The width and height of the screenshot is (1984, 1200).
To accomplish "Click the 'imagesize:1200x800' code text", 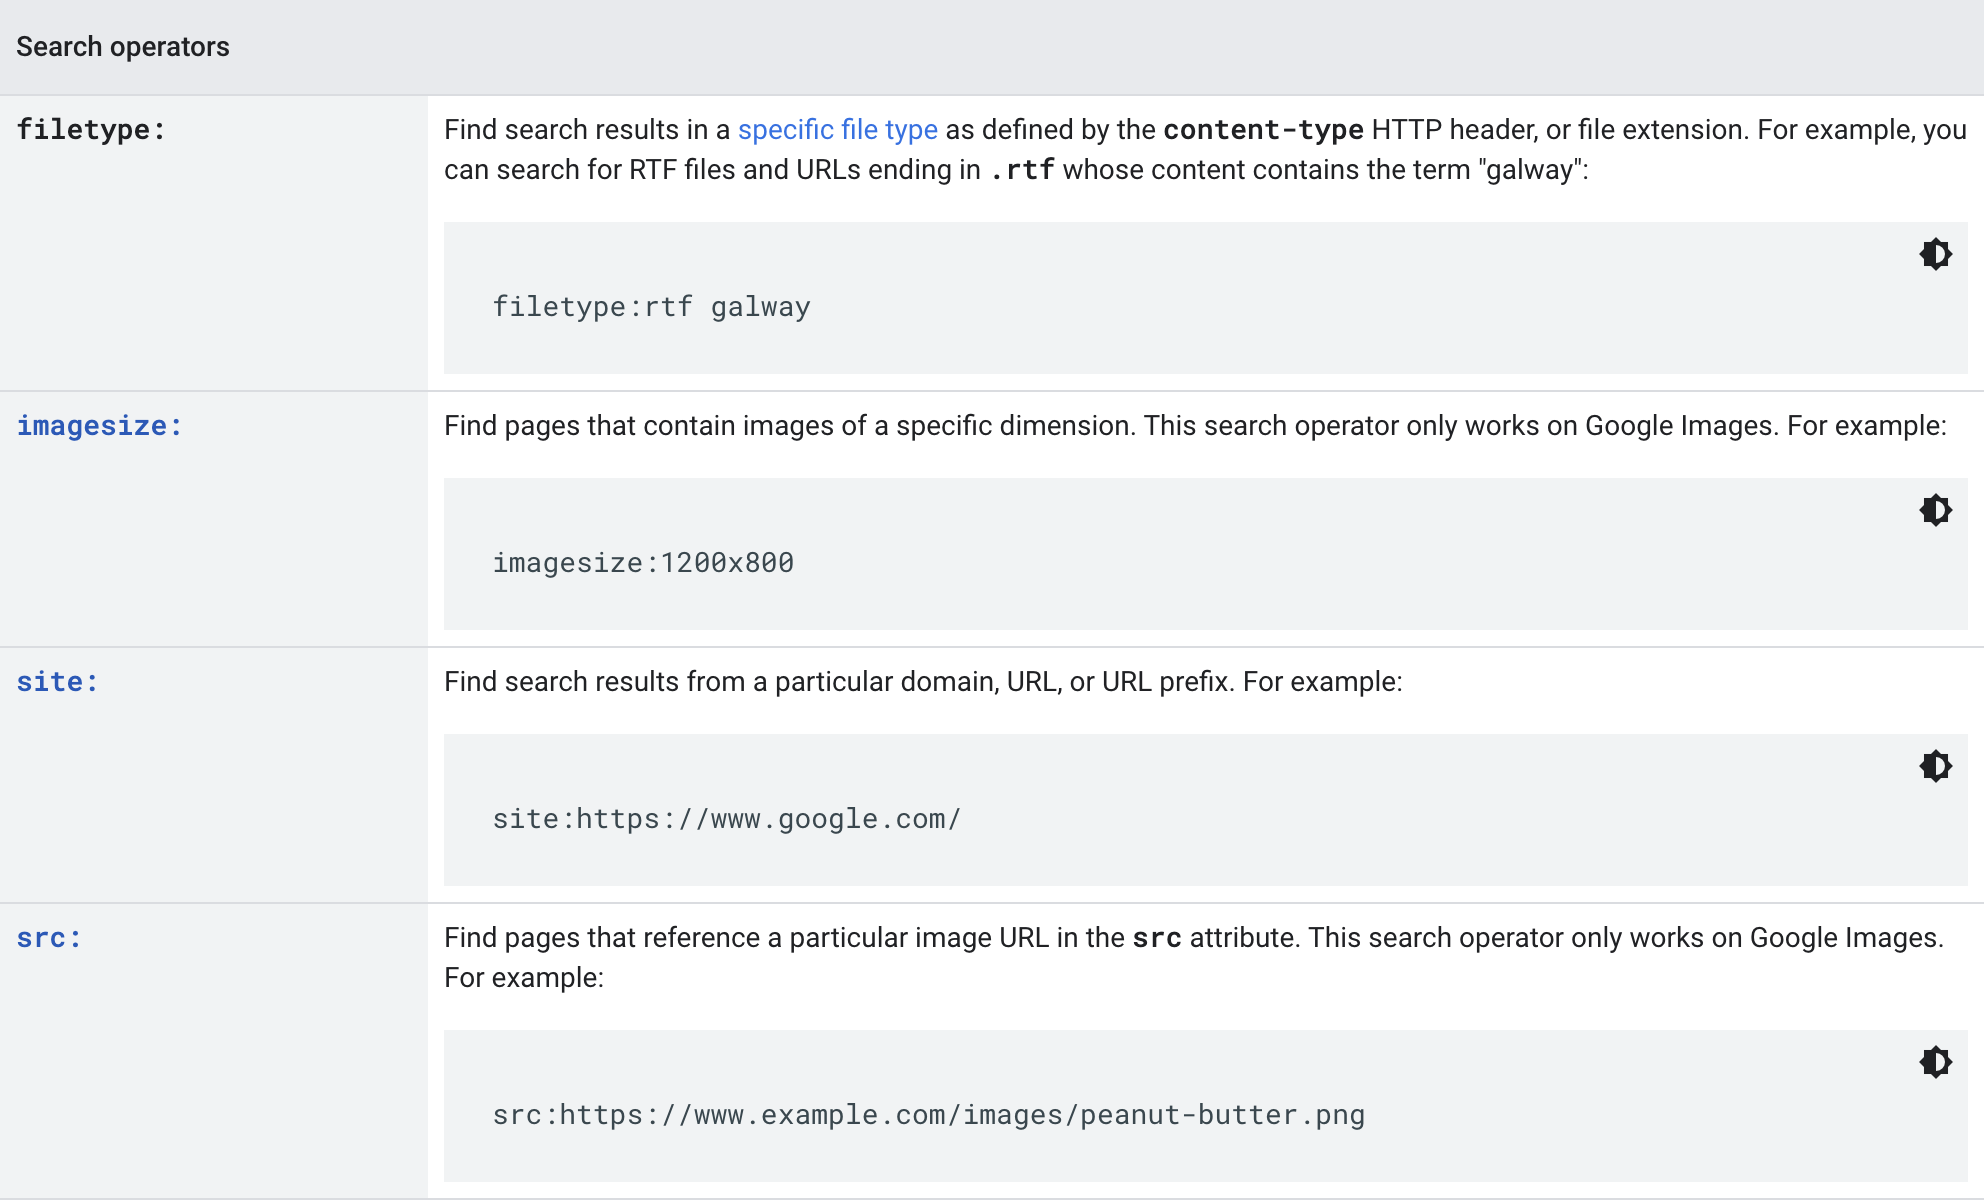I will (643, 563).
